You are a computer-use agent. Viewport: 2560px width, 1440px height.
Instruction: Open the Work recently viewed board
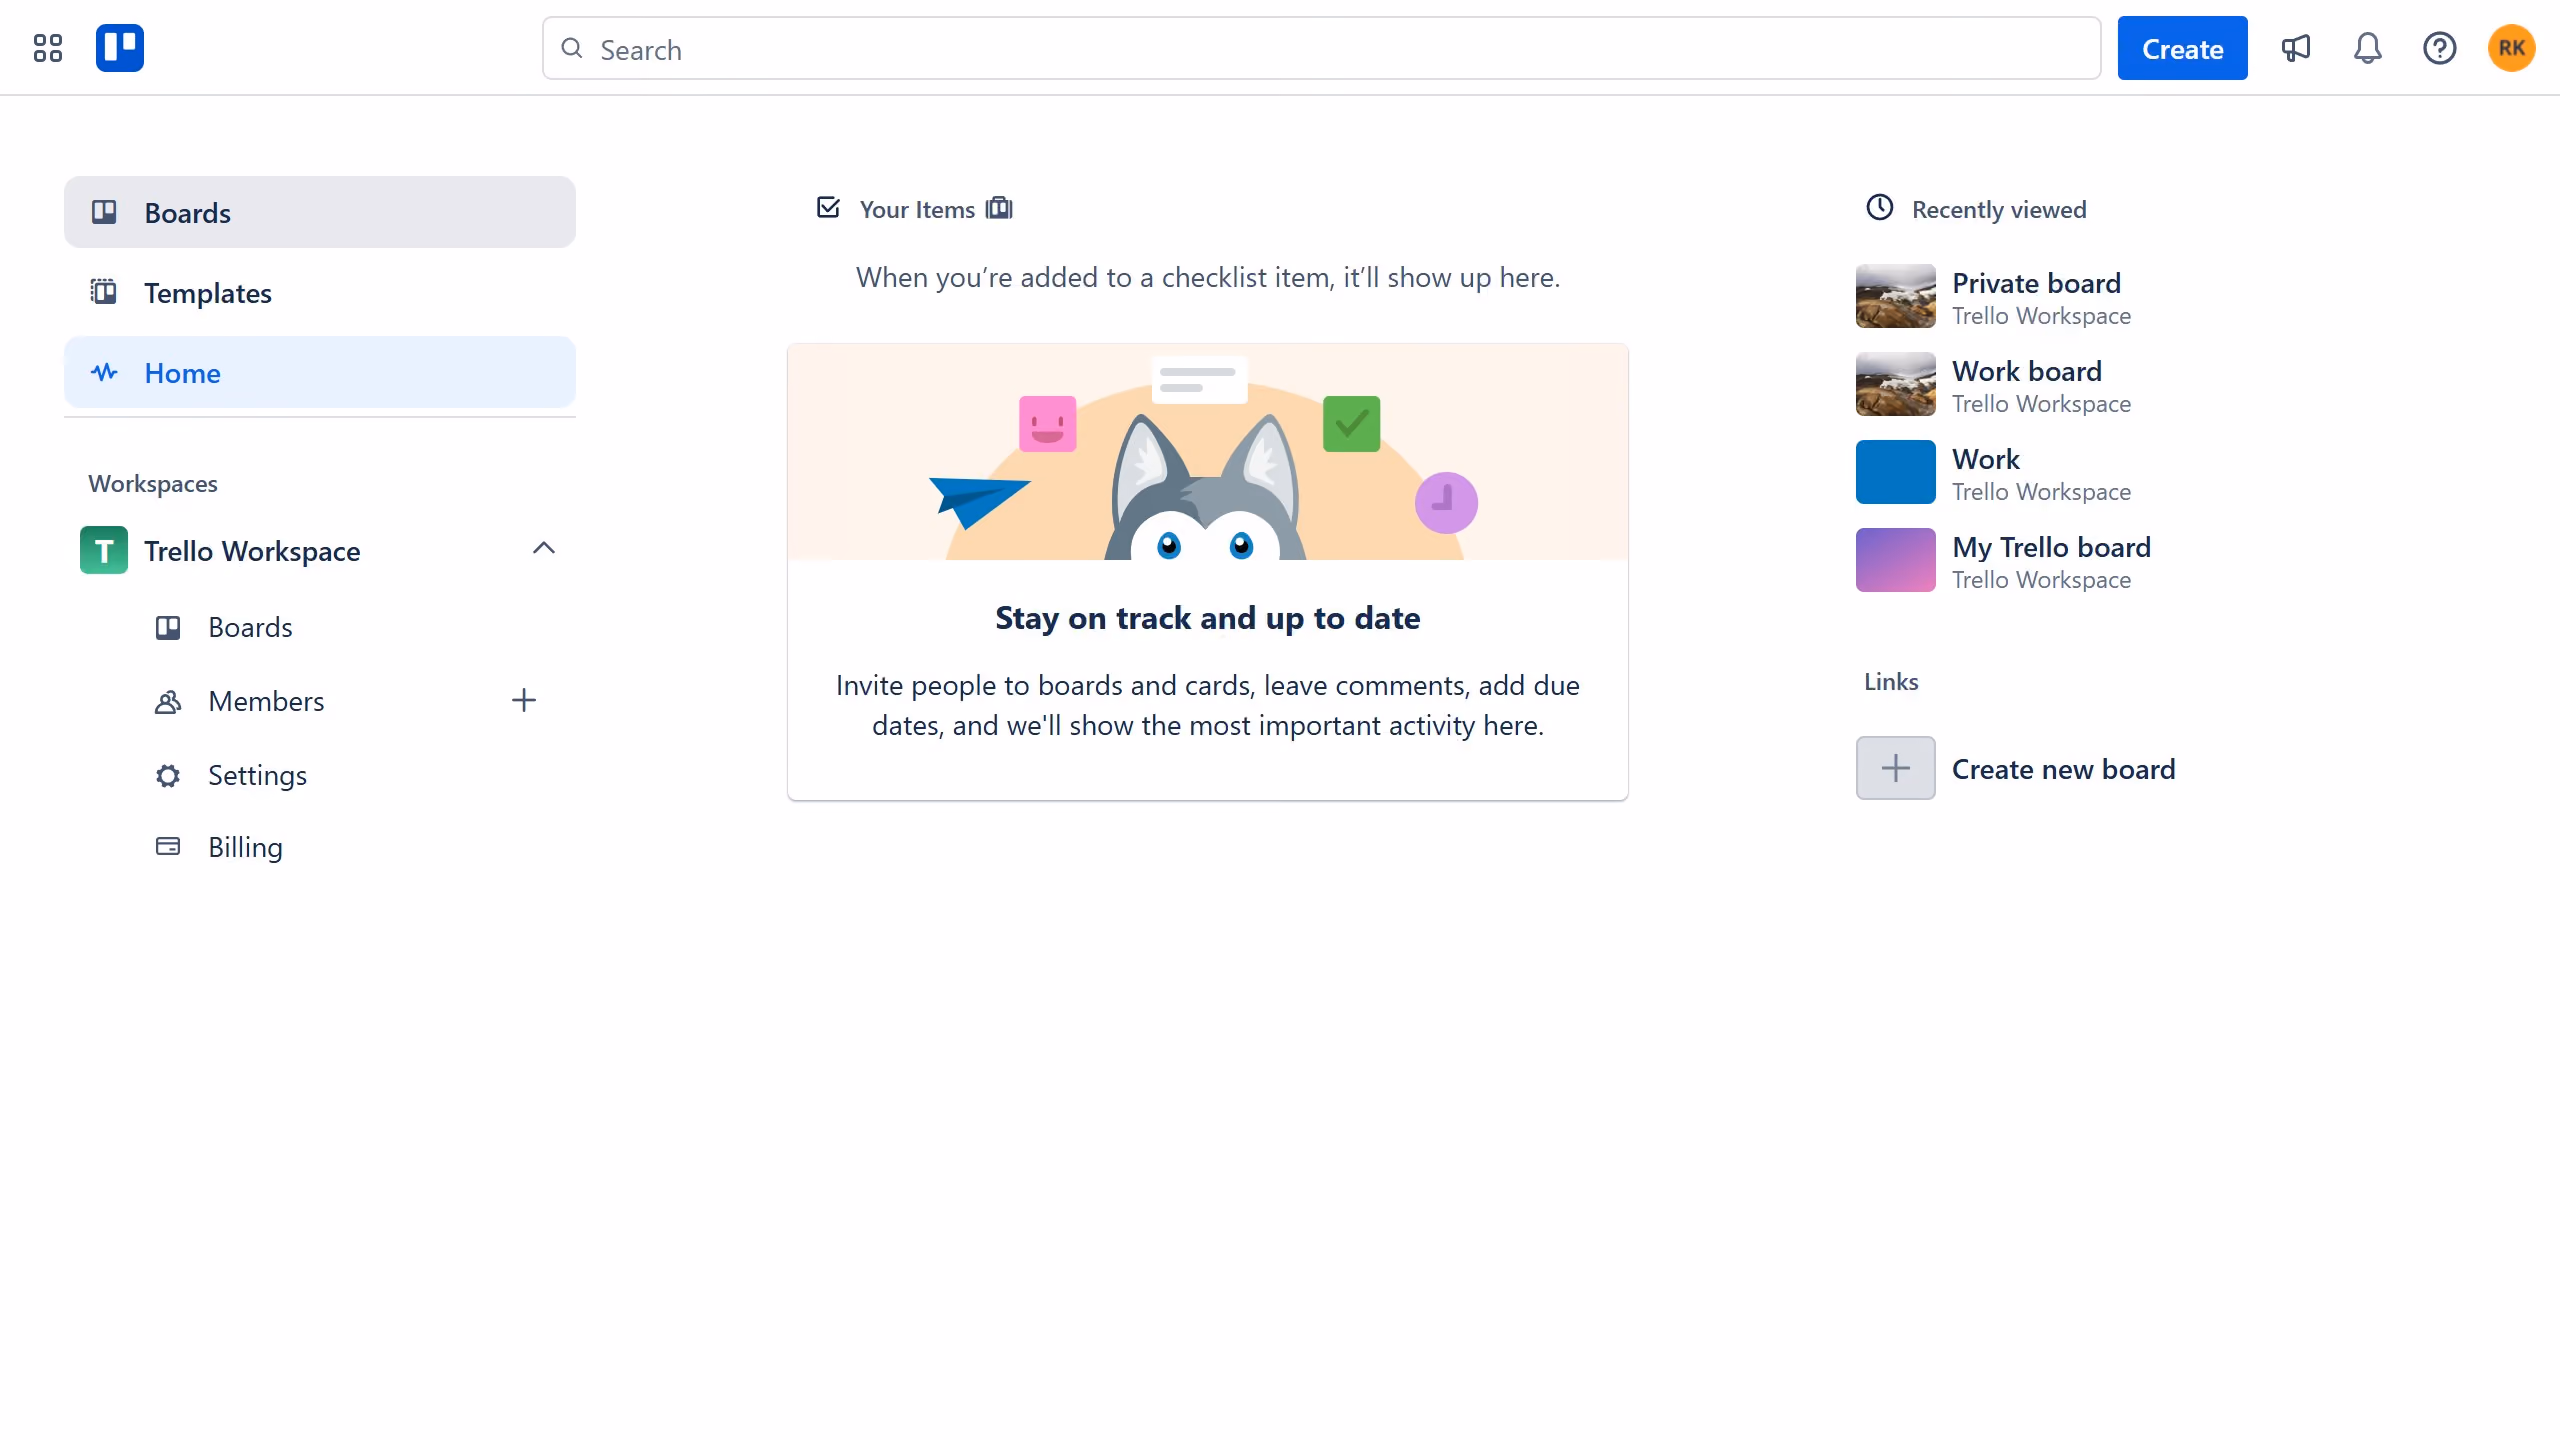pos(1986,459)
